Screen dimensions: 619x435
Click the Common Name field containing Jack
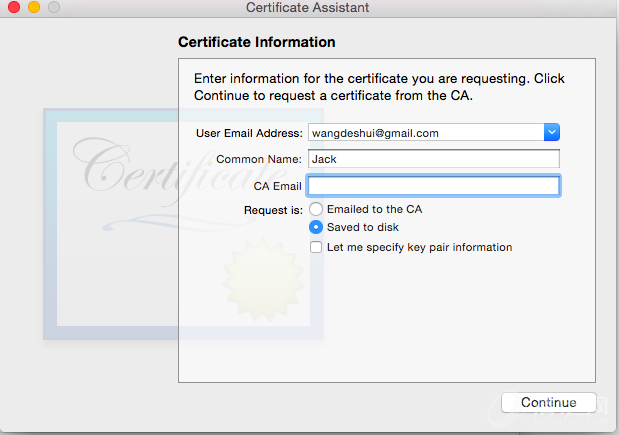(x=433, y=159)
